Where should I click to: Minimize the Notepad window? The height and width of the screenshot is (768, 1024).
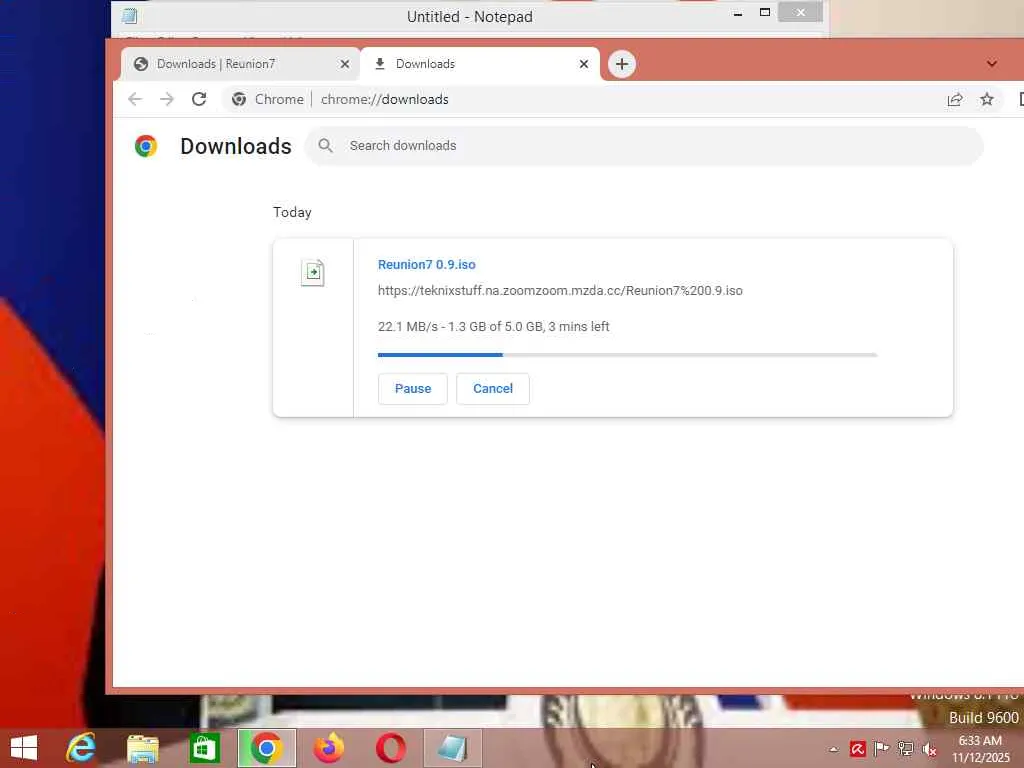tap(738, 13)
